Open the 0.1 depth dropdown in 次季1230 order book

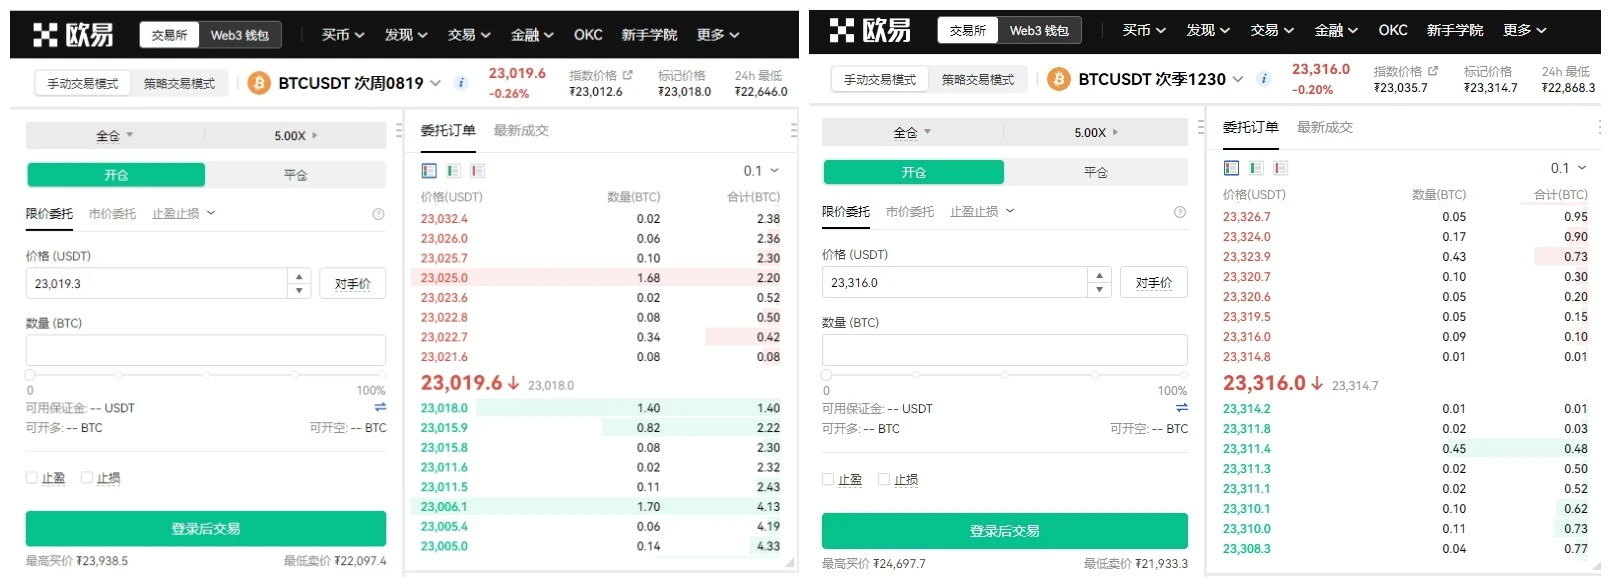(x=1568, y=168)
